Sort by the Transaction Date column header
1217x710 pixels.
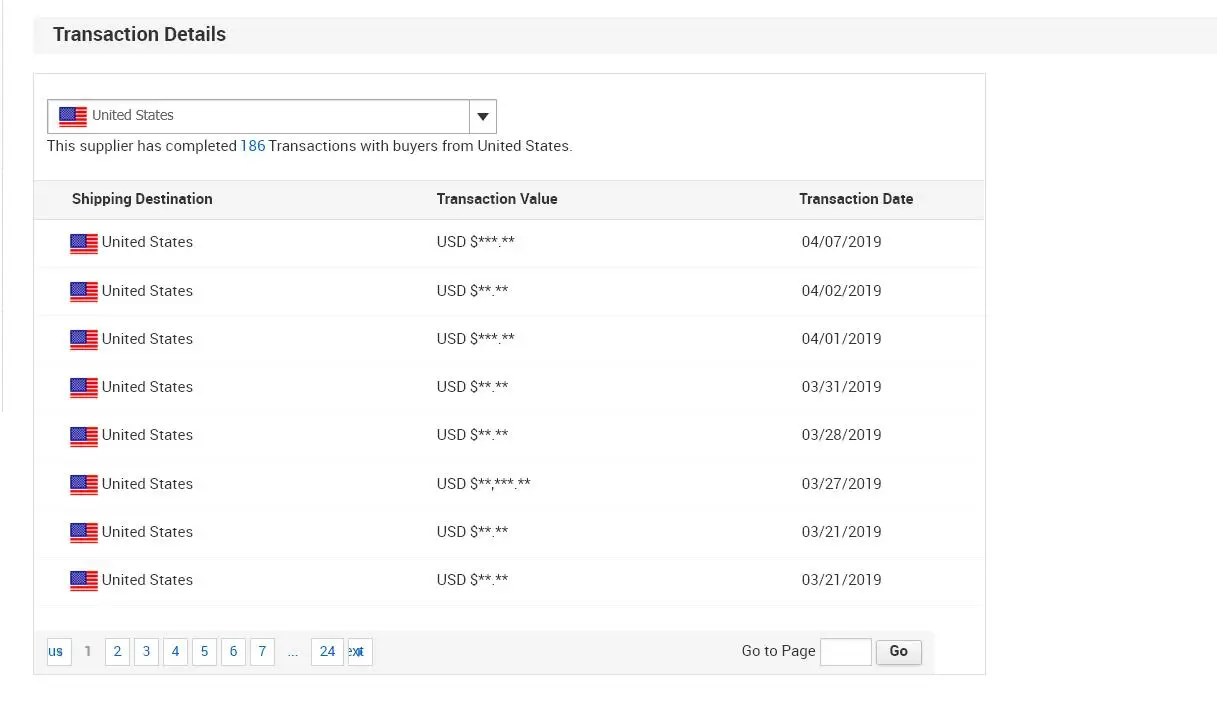pos(856,199)
